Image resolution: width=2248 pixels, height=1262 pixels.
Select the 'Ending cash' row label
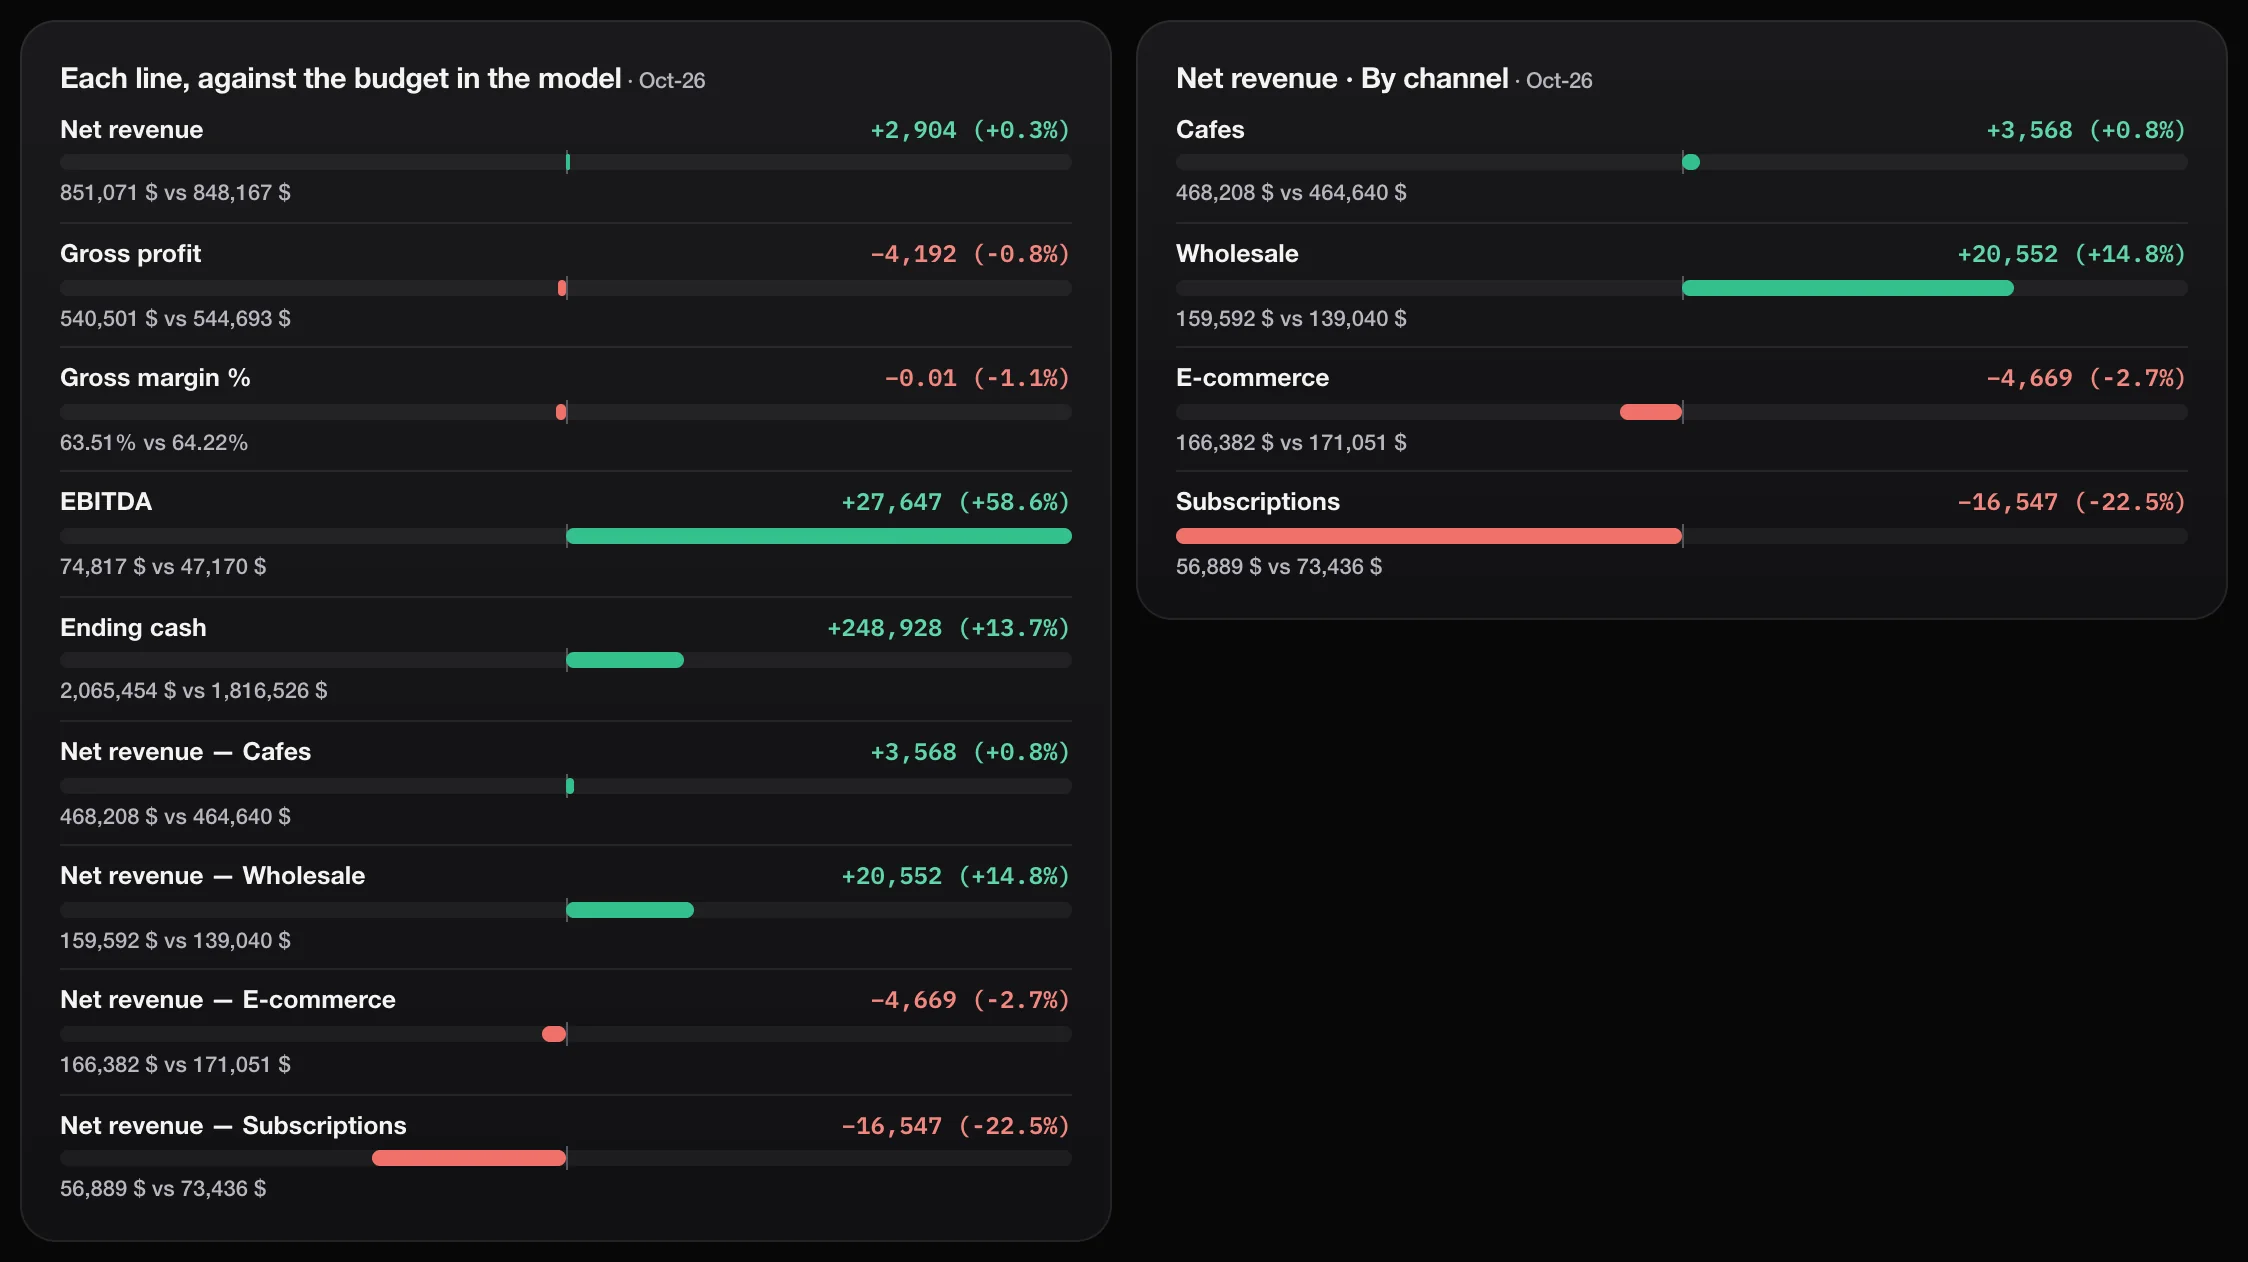[x=133, y=628]
